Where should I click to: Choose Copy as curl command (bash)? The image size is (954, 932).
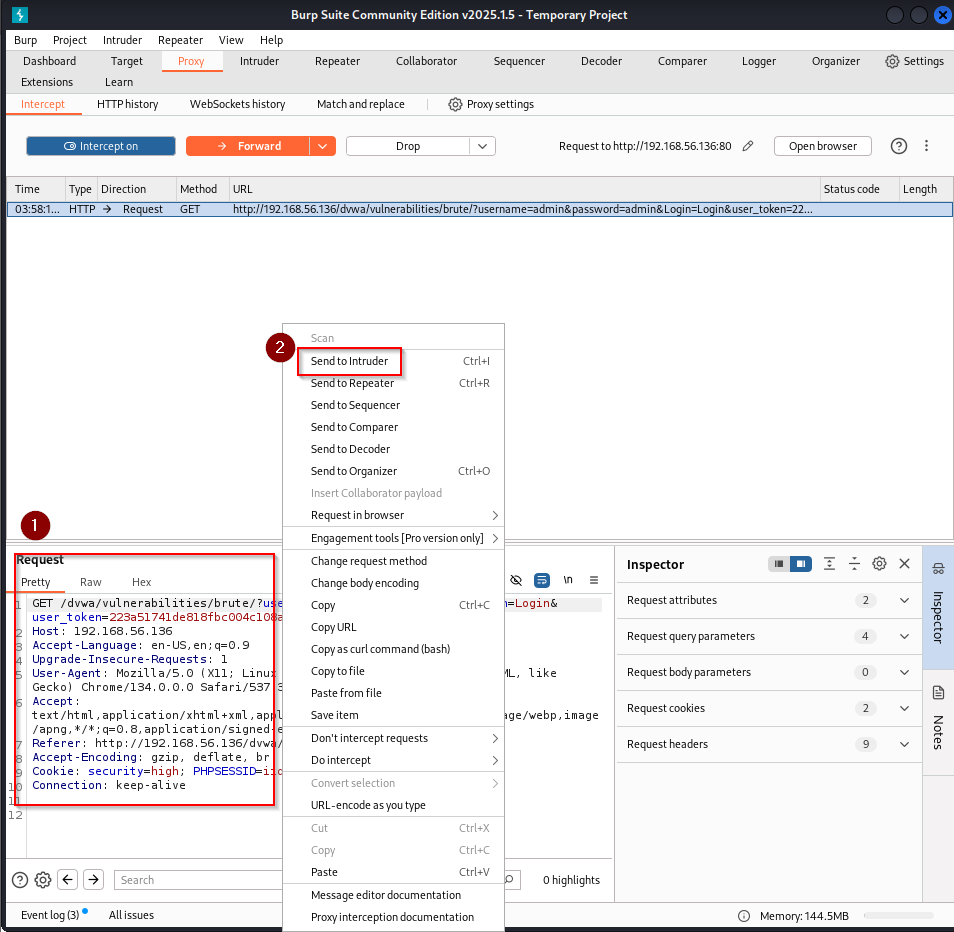pos(394,649)
